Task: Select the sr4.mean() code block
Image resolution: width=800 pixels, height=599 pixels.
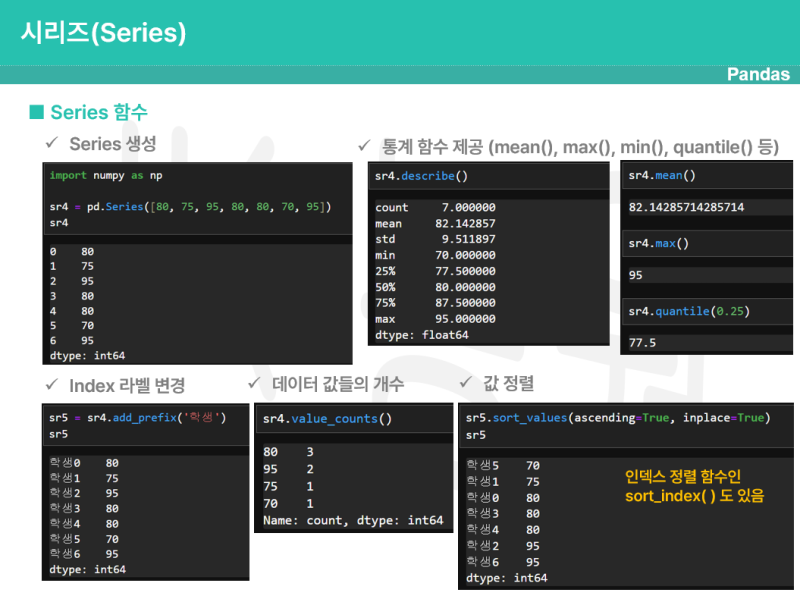Action: point(663,176)
